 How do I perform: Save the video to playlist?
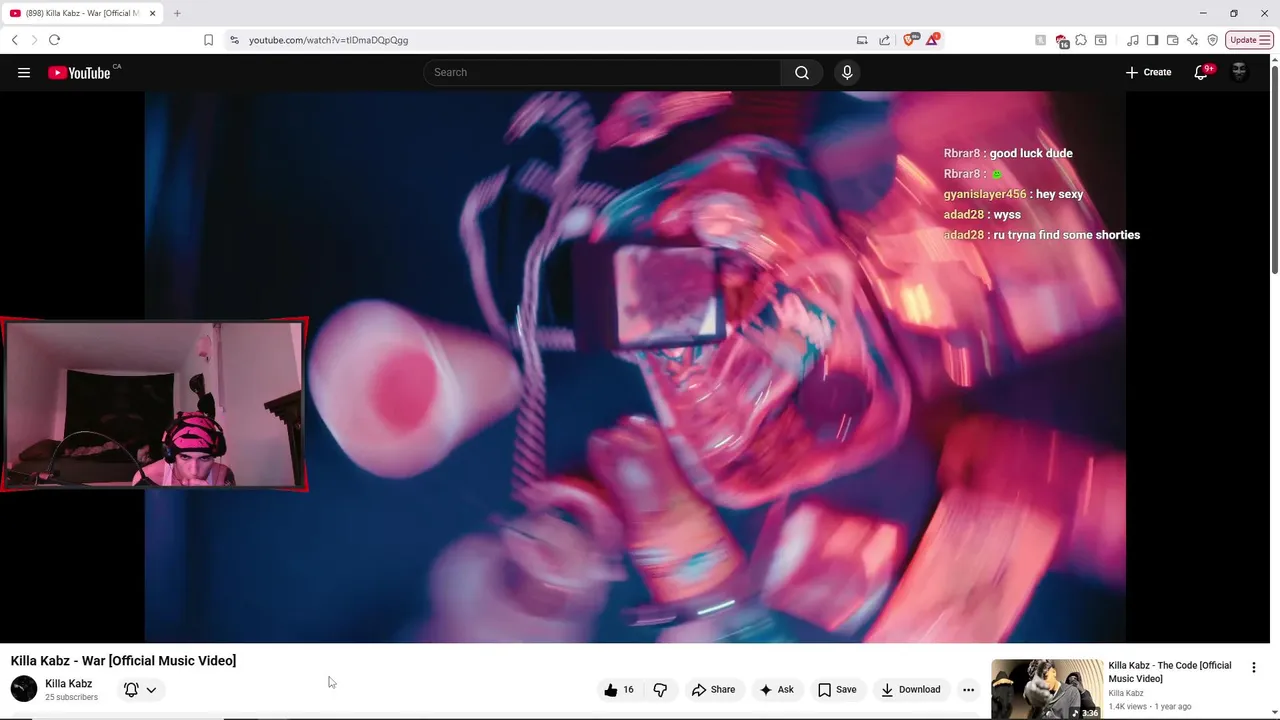tap(837, 689)
